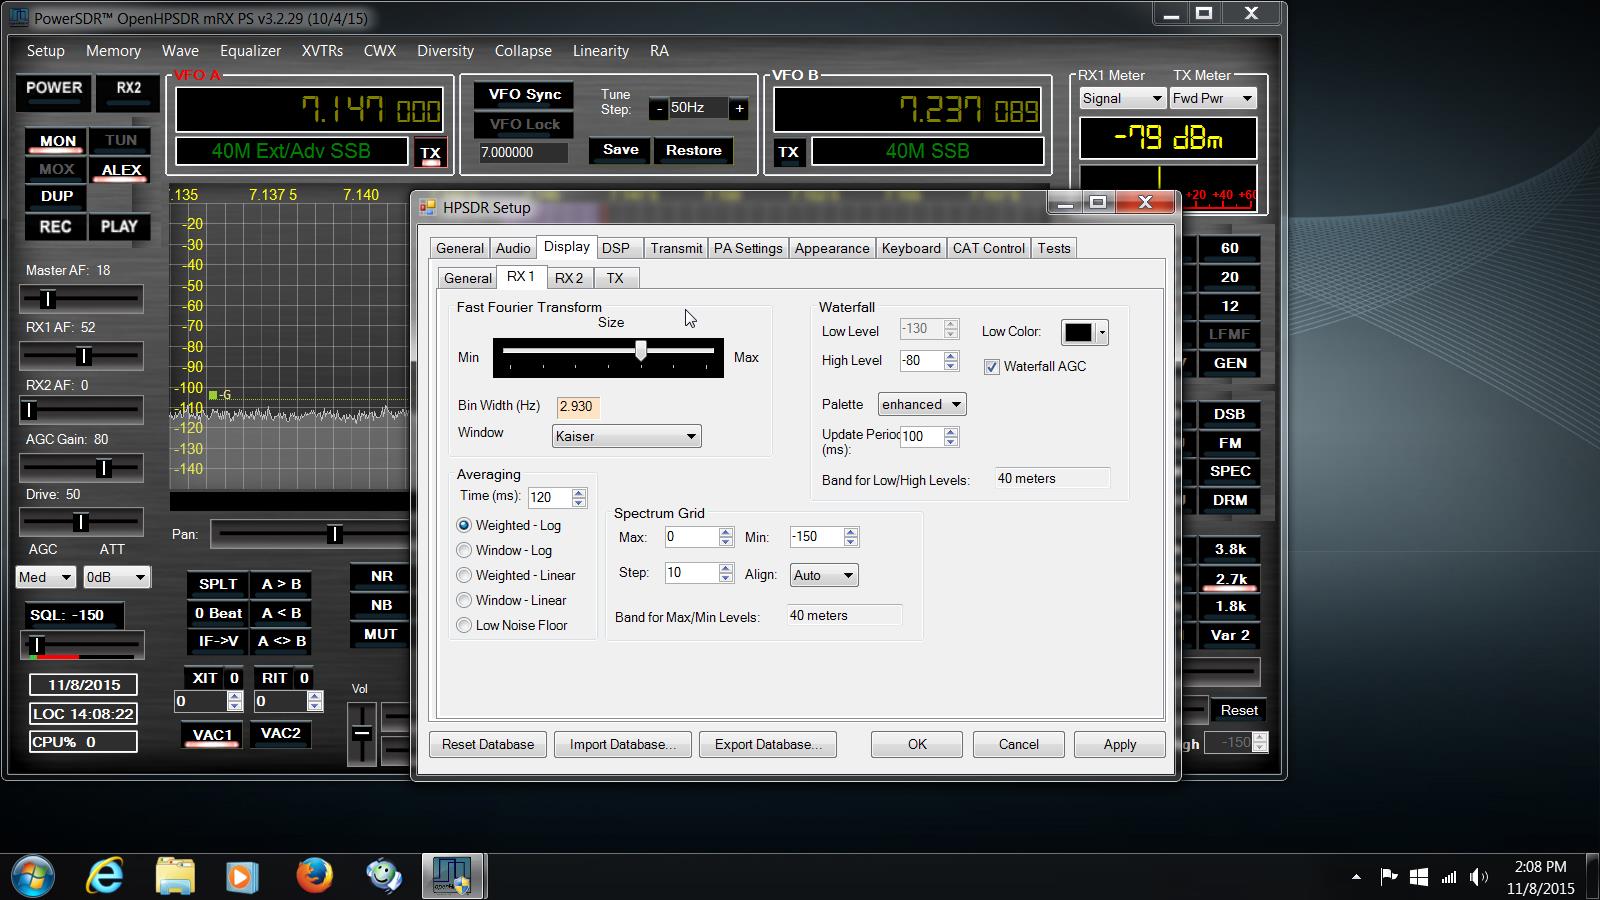Adjust the Master AF slider

click(47, 298)
